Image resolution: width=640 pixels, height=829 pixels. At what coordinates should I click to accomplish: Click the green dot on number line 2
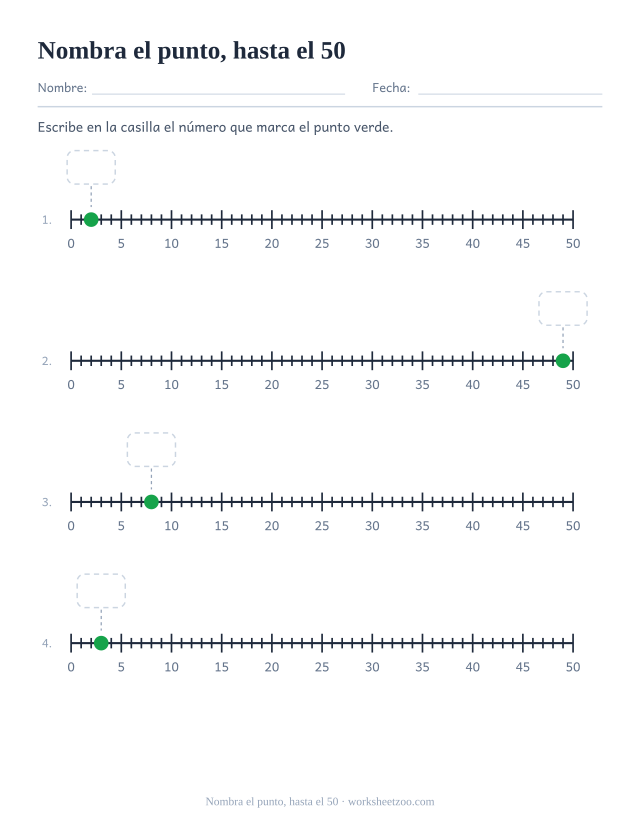tap(563, 361)
